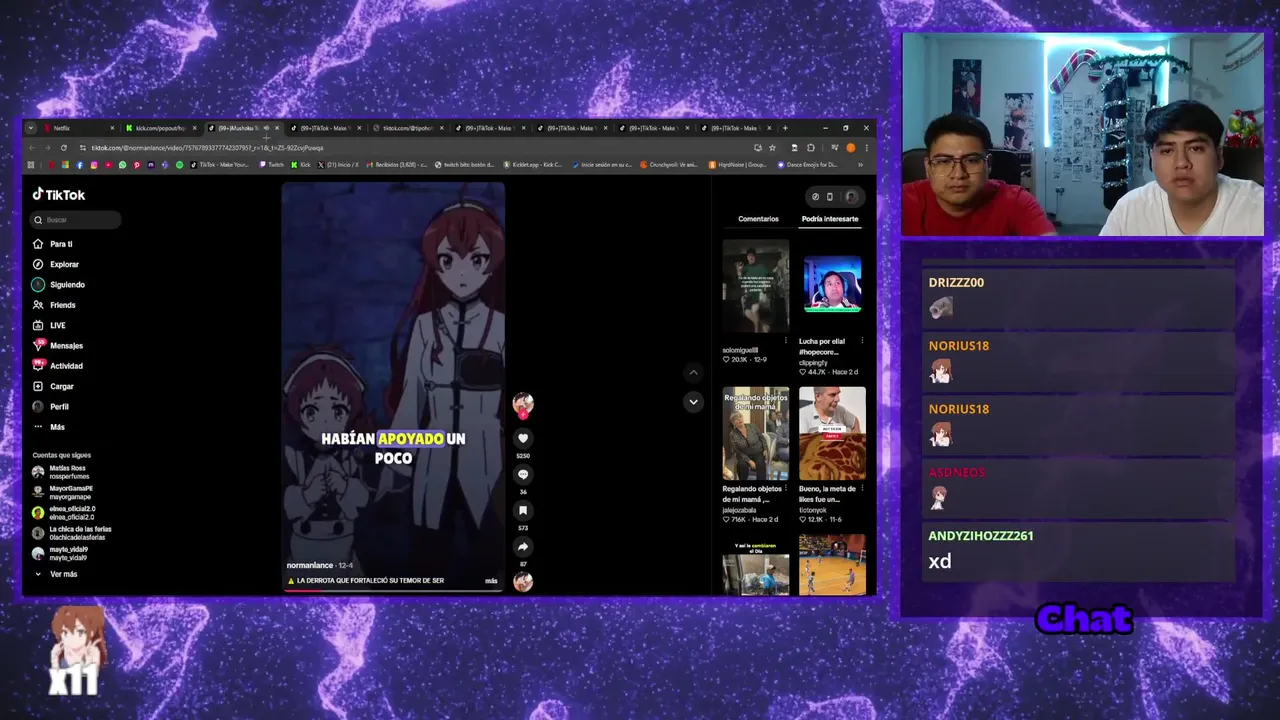The height and width of the screenshot is (720, 1280).
Task: Open mayte_vidal9 followed account
Action: point(60,553)
